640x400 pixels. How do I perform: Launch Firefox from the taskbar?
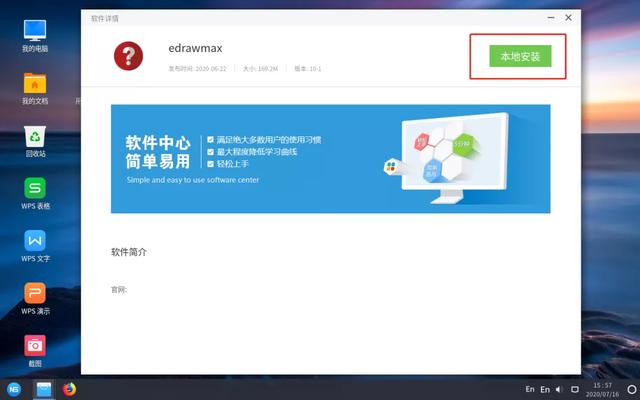tap(69, 389)
